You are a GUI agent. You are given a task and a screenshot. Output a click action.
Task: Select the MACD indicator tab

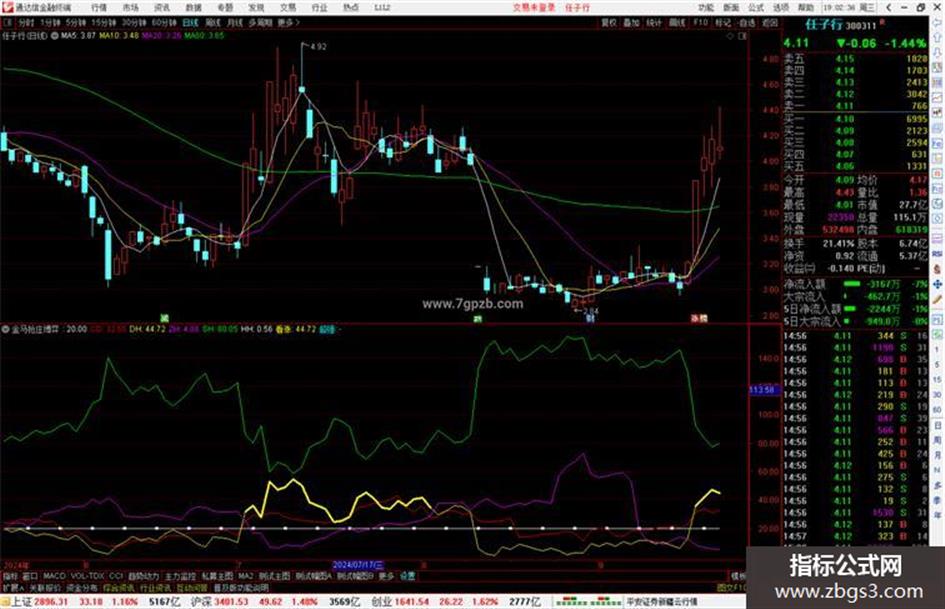click(54, 576)
